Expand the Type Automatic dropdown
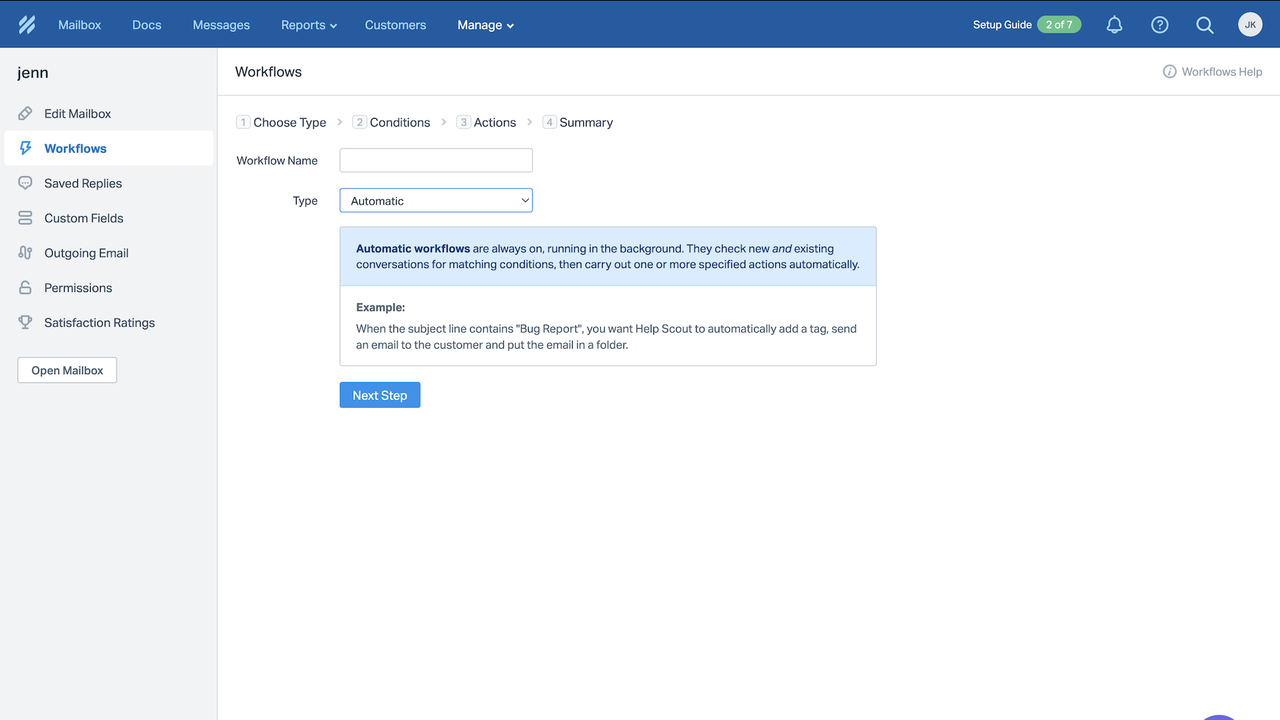 coord(436,201)
